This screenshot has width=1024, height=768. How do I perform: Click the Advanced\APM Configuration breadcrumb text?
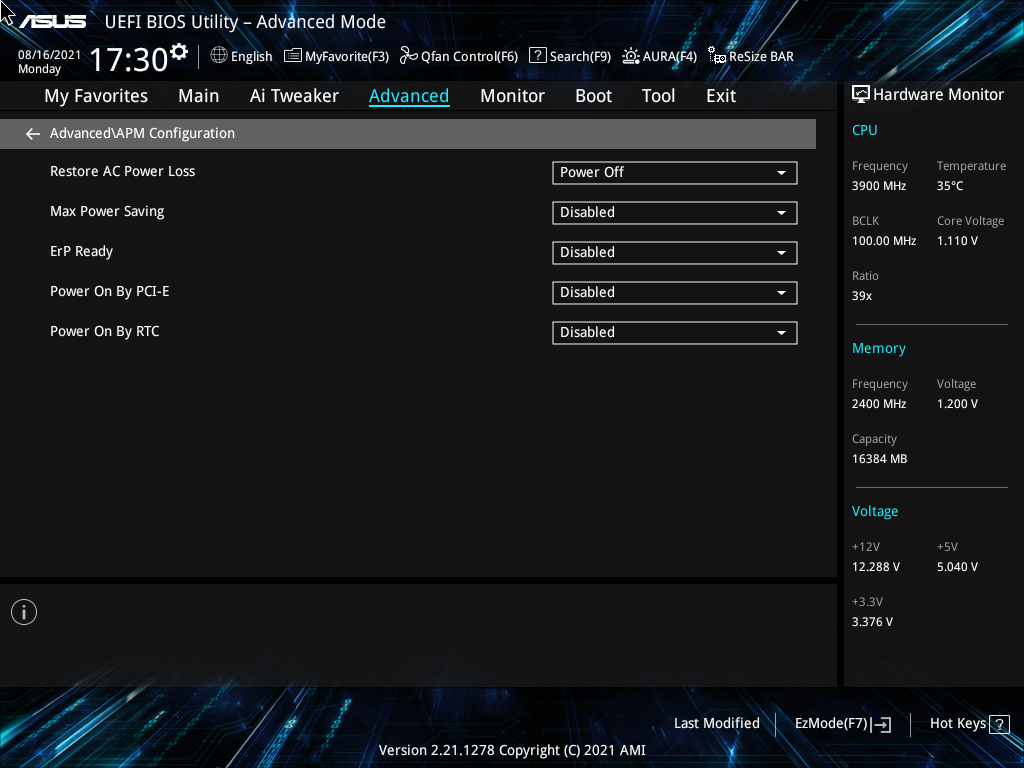pos(142,133)
